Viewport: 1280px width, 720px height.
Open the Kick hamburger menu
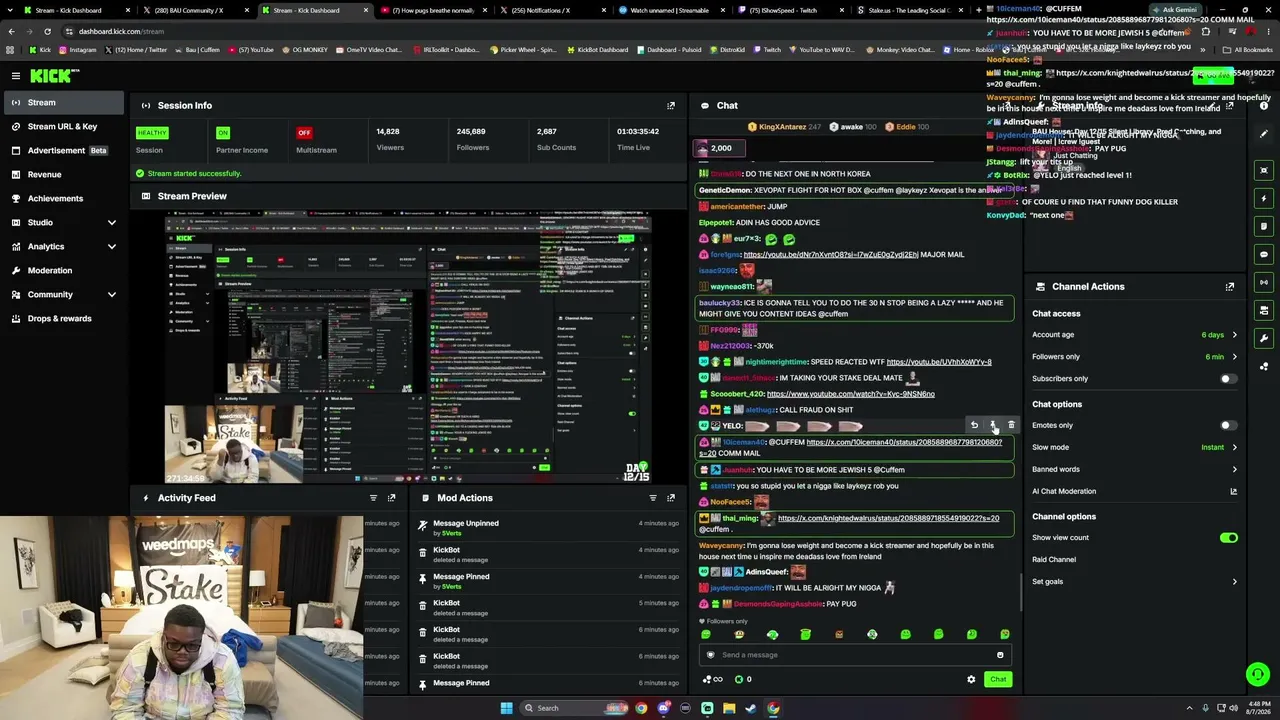[x=16, y=75]
